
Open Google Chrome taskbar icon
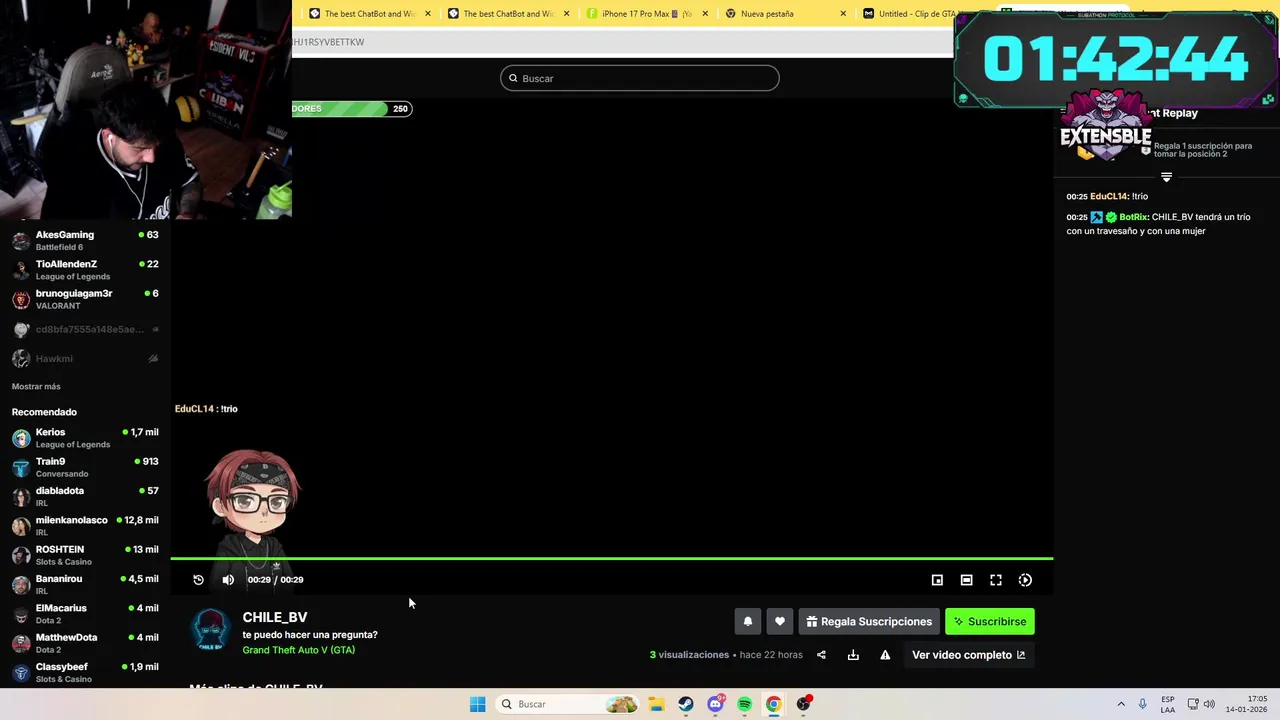[773, 704]
